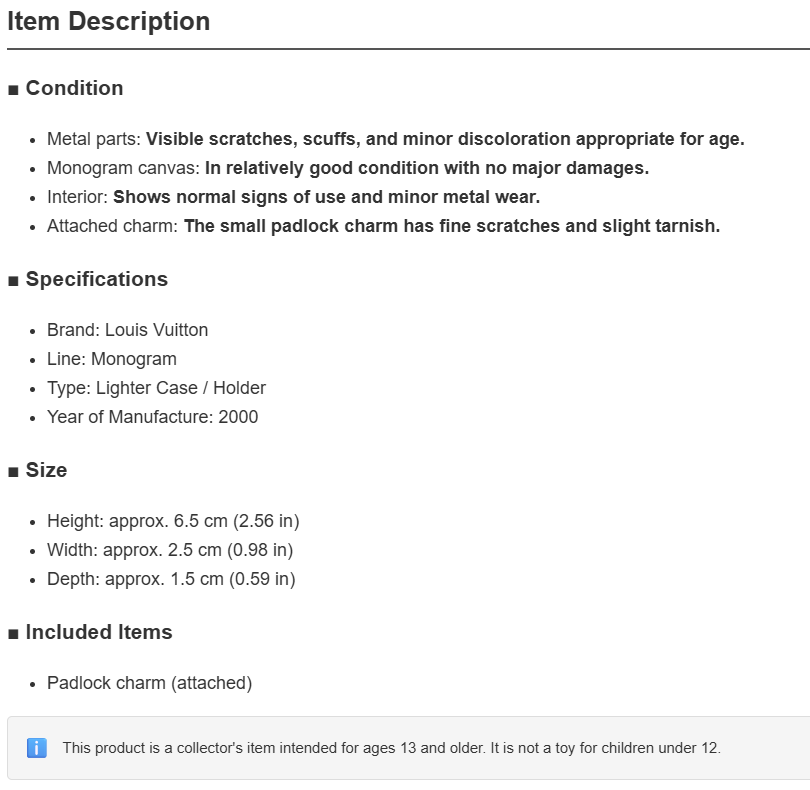The image size is (810, 790).
Task: Click the Included Items heading
Action: (99, 632)
